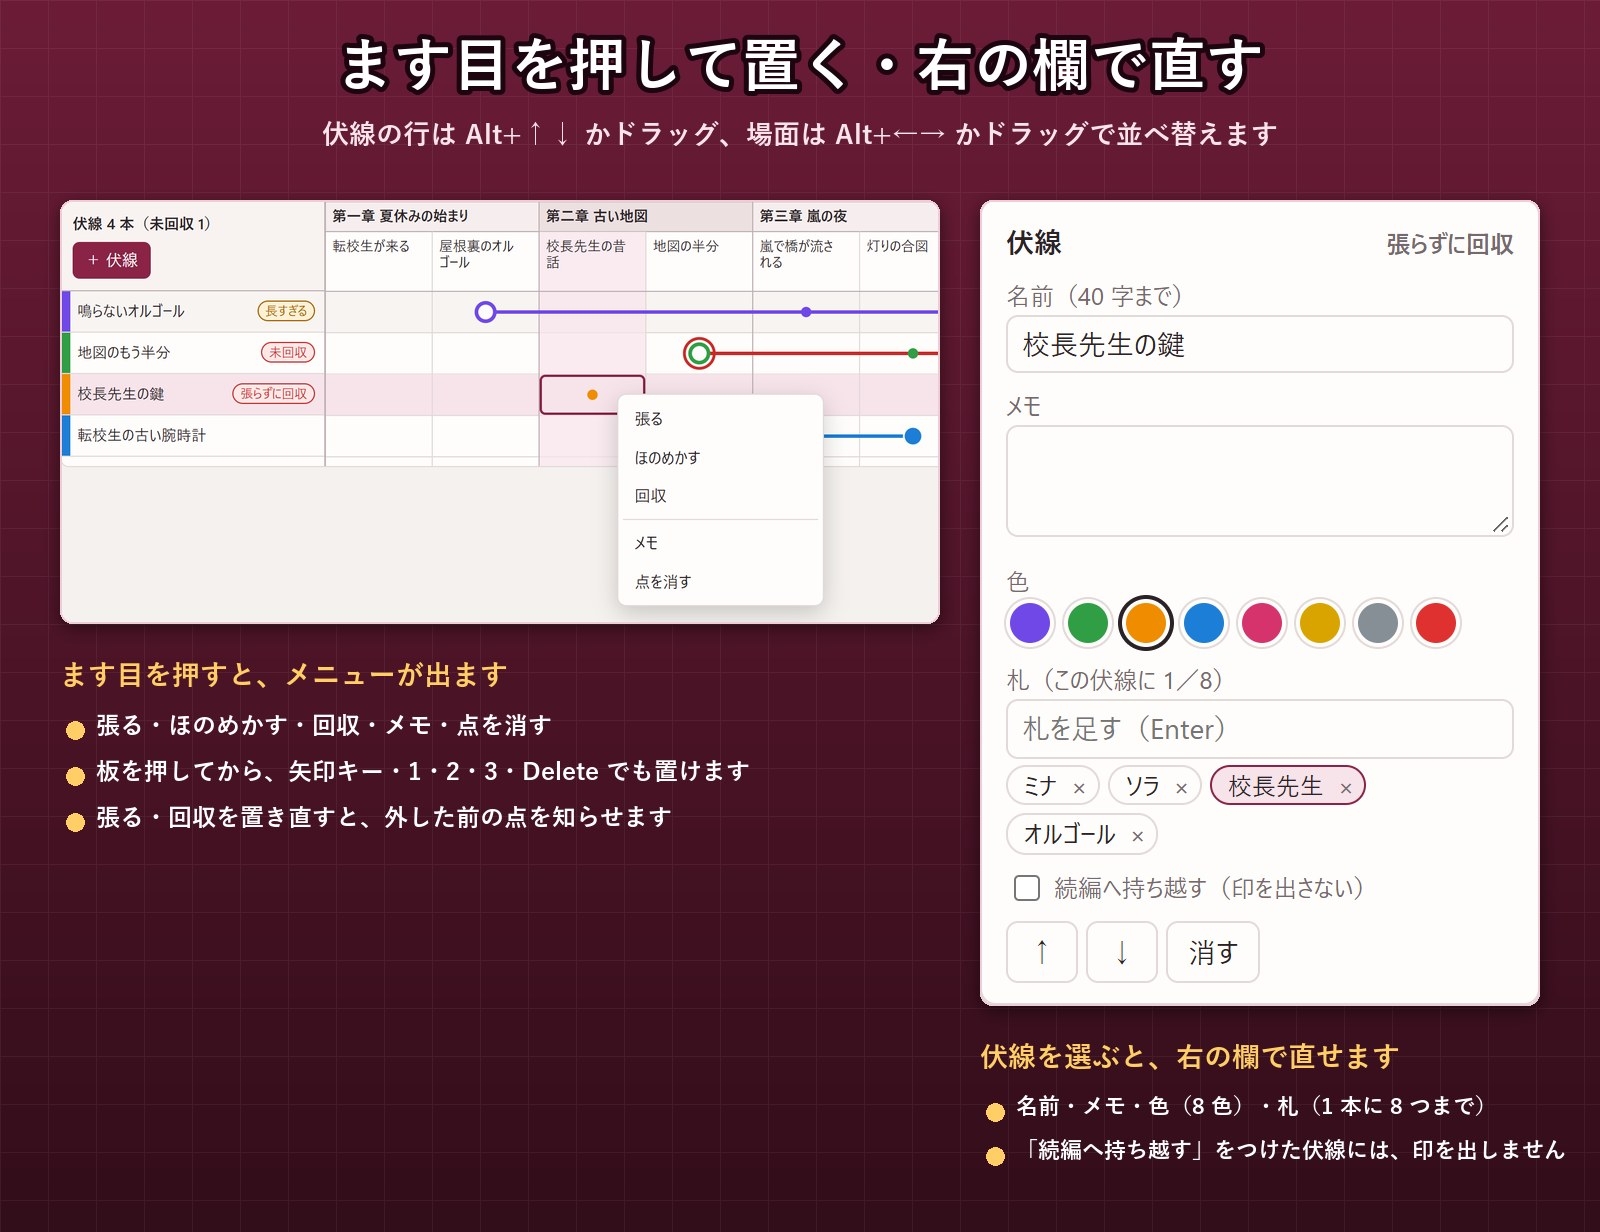Image resolution: width=1600 pixels, height=1232 pixels.
Task: Pick the blue color swatch
Action: click(x=1204, y=622)
